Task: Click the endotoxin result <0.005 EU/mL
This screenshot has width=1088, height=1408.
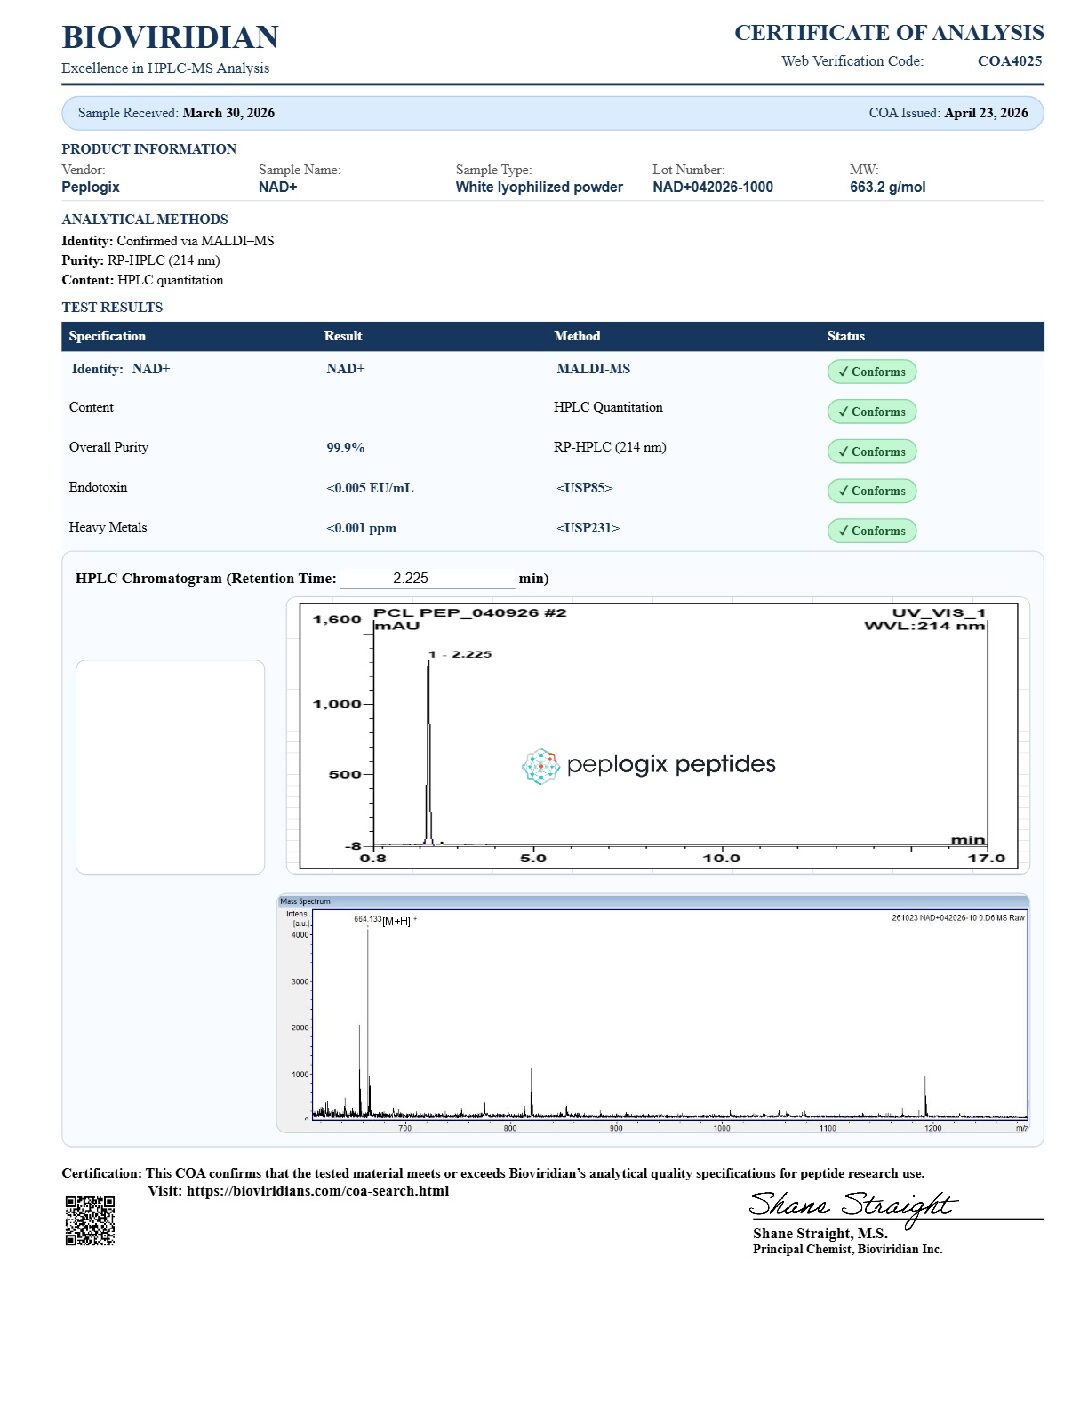Action: (369, 488)
